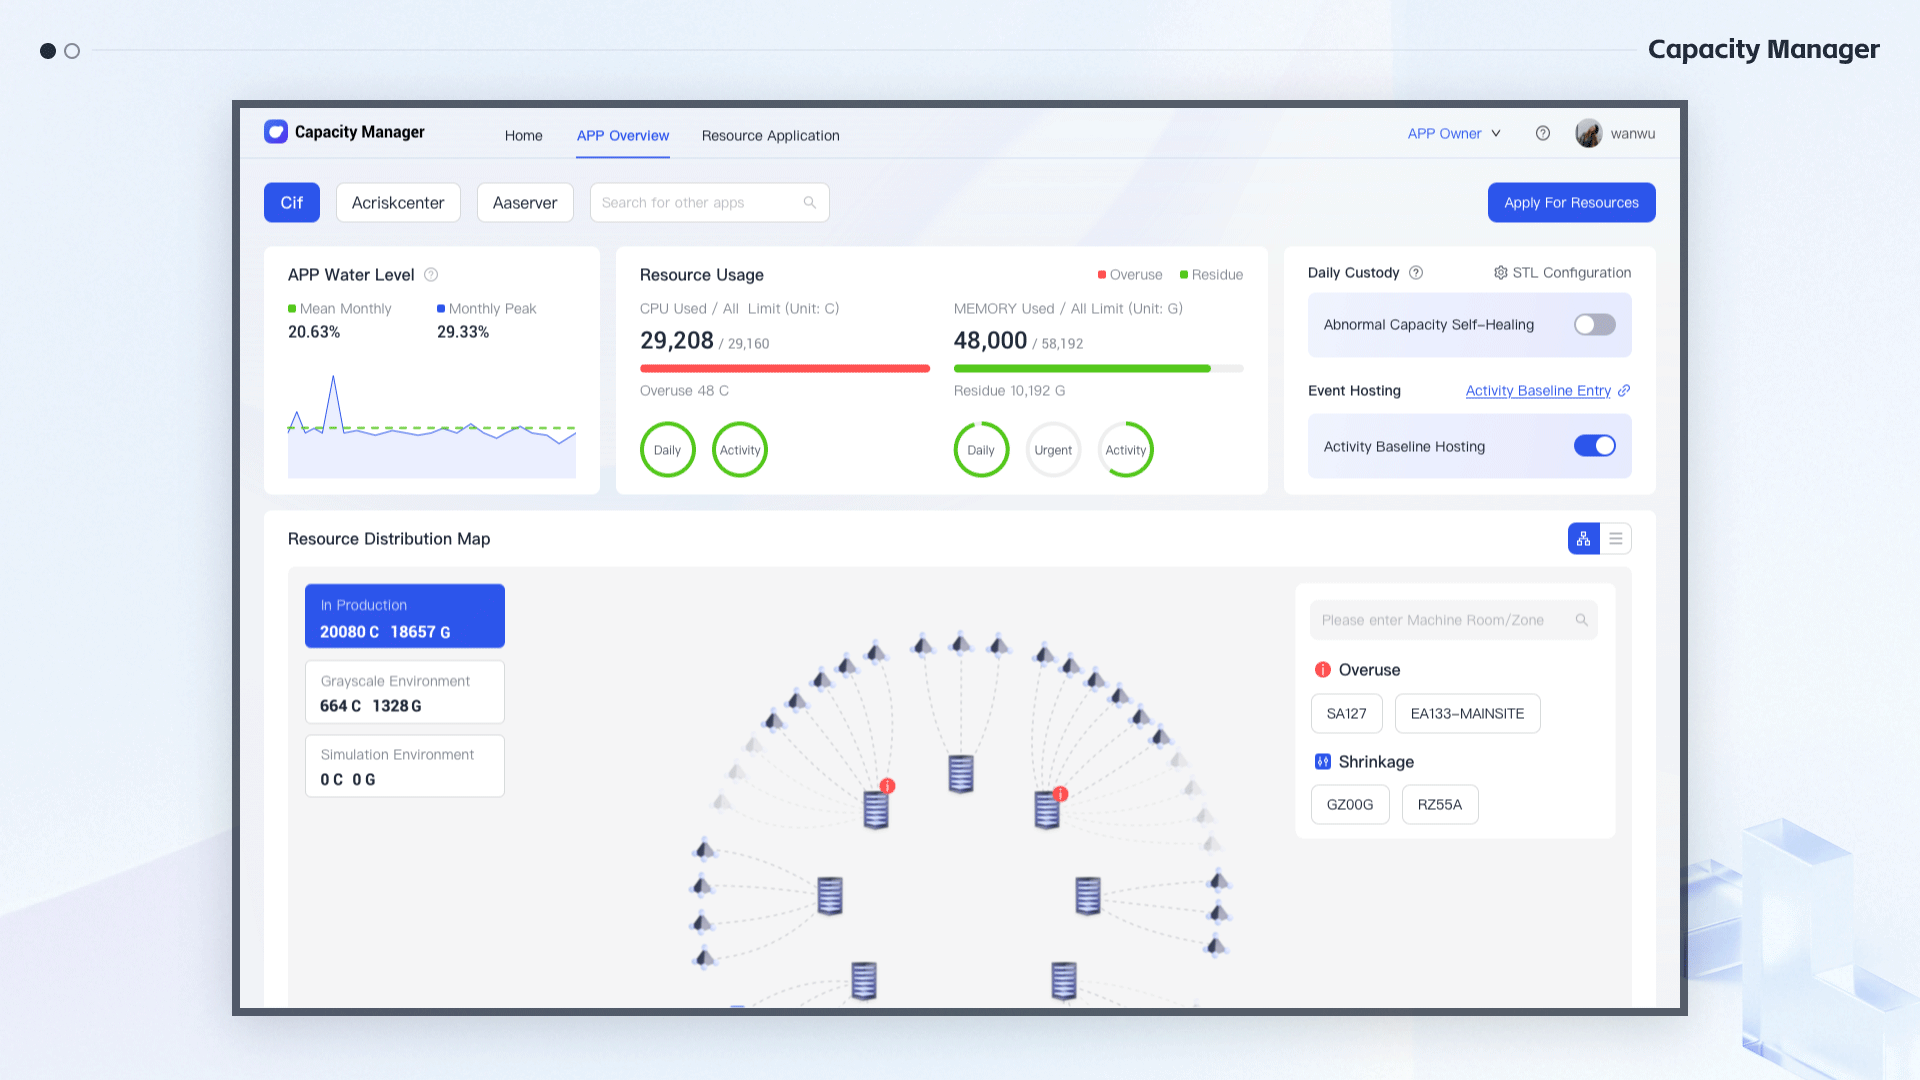Disable Activity Baseline Hosting toggle
This screenshot has height=1080, width=1920.
pyautogui.click(x=1594, y=446)
